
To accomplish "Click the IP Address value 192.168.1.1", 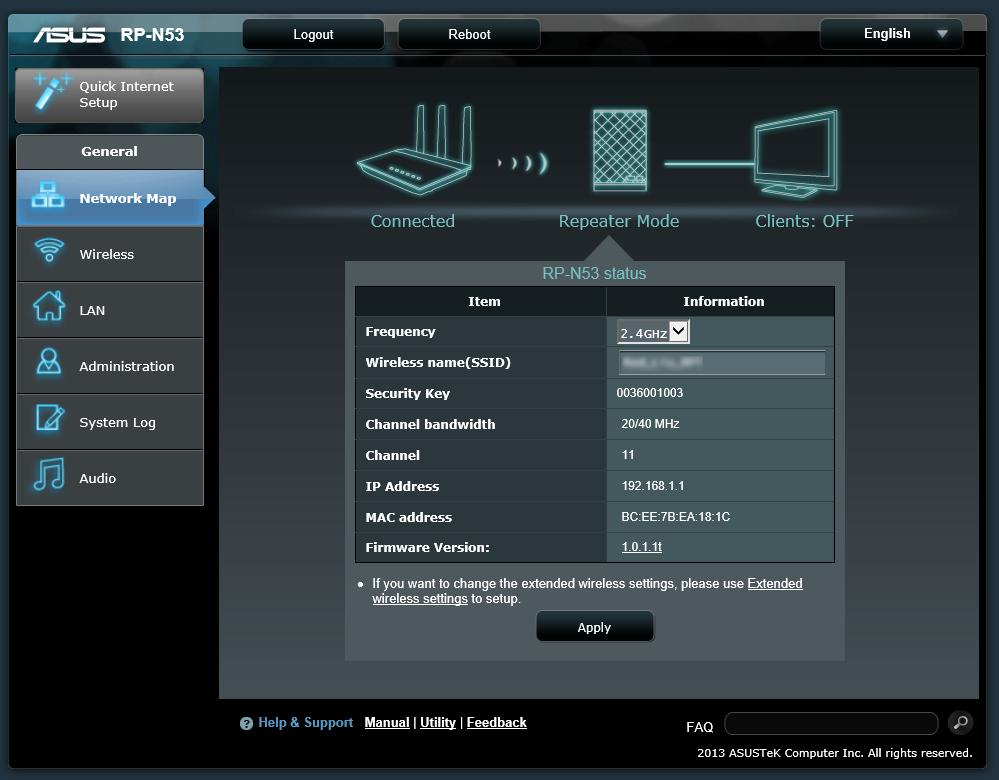I will 652,486.
